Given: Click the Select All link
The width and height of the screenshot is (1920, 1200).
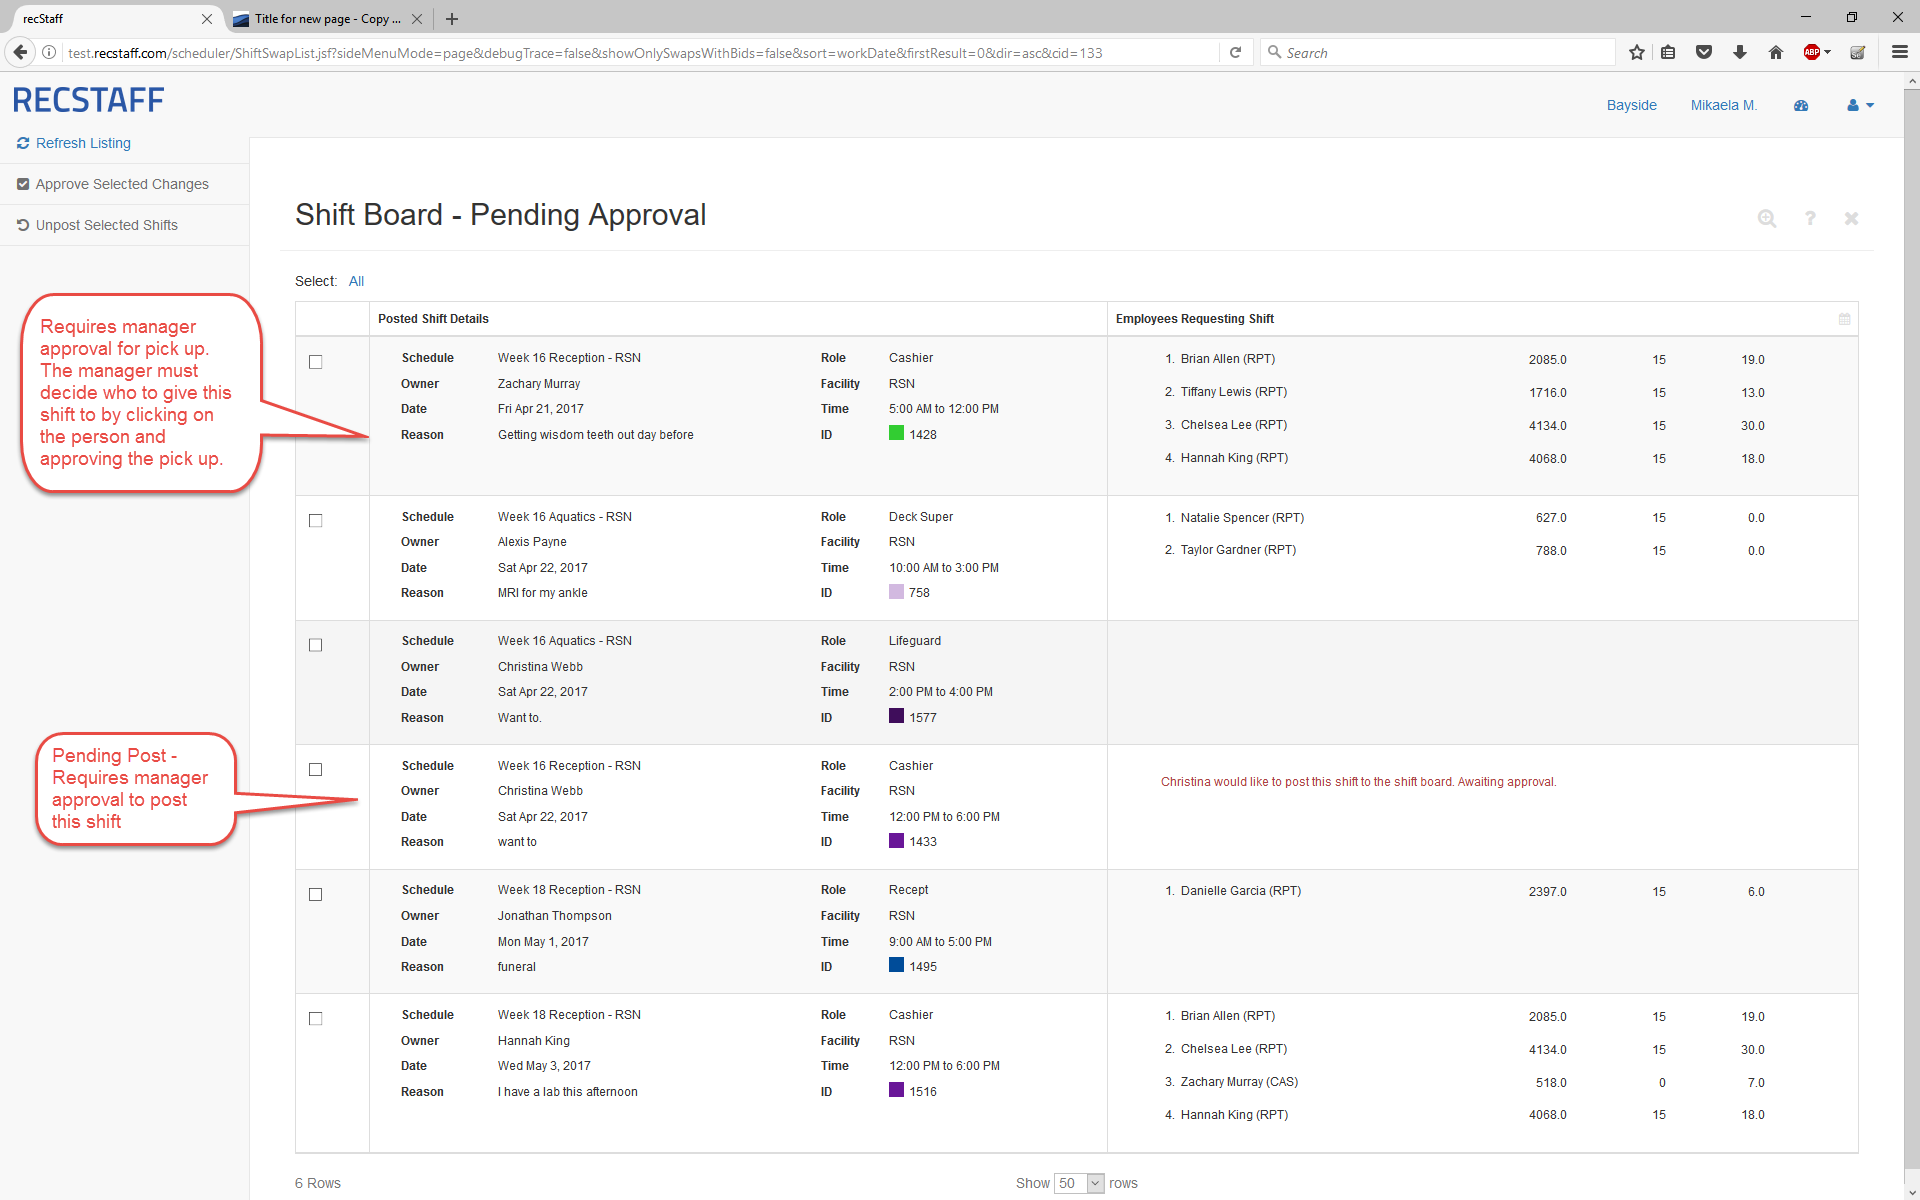Looking at the screenshot, I should pos(356,281).
